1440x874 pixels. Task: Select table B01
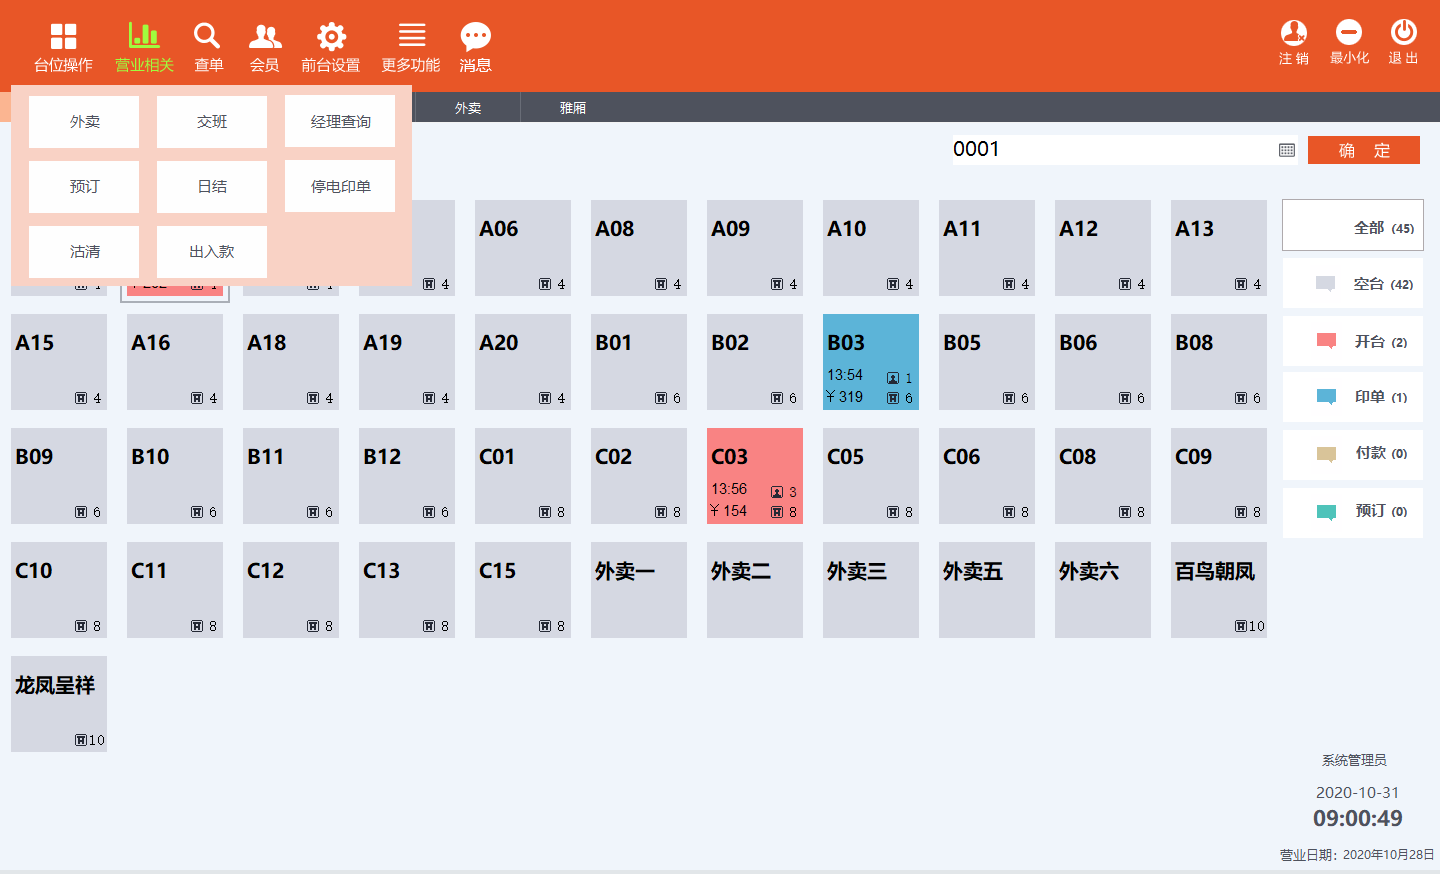639,362
